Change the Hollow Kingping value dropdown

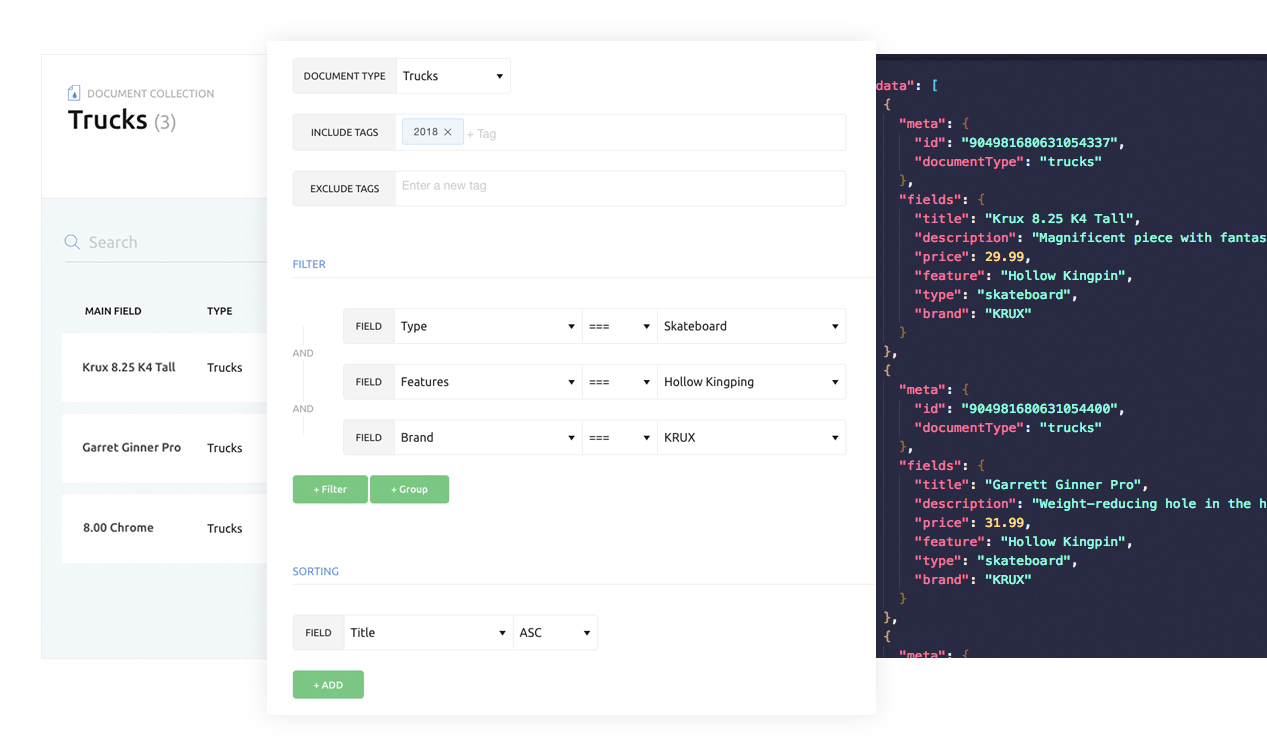pyautogui.click(x=750, y=382)
